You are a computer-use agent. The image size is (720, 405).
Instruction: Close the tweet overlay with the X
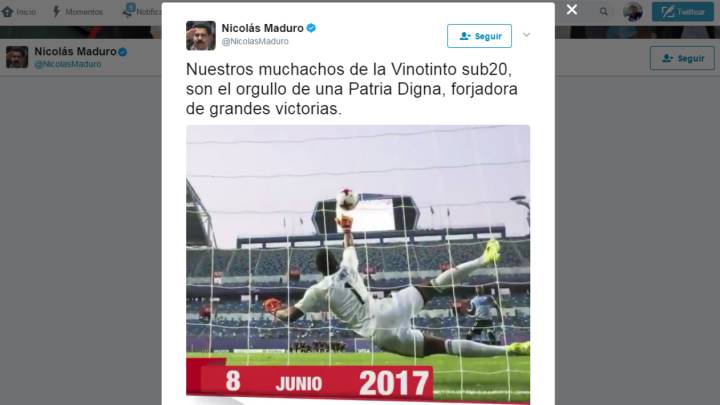(572, 10)
